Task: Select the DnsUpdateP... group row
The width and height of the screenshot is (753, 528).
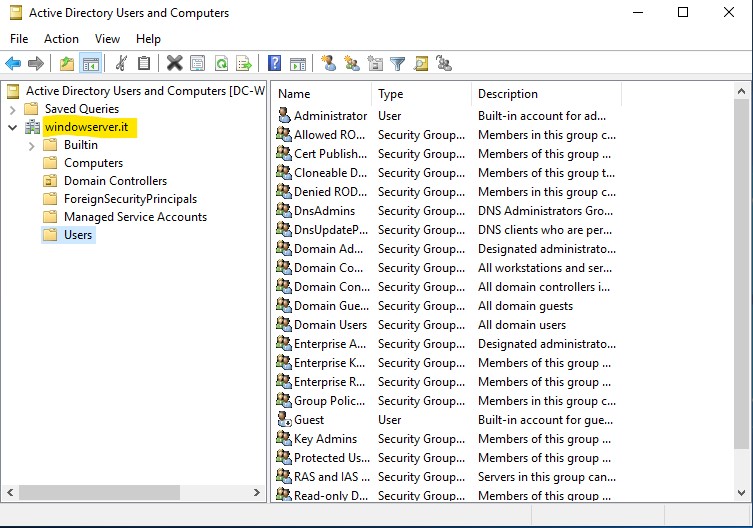Action: pos(447,230)
